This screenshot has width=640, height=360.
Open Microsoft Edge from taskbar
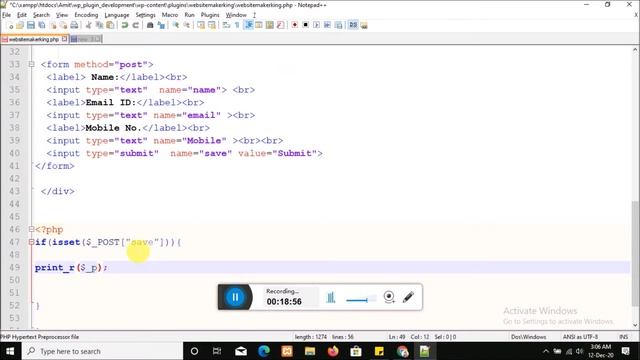click(x=264, y=351)
